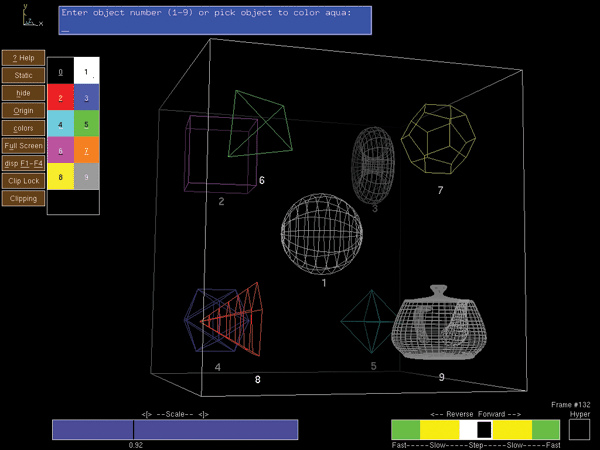This screenshot has width=600, height=450.
Task: Toggle Clip Lock
Action: point(23,181)
